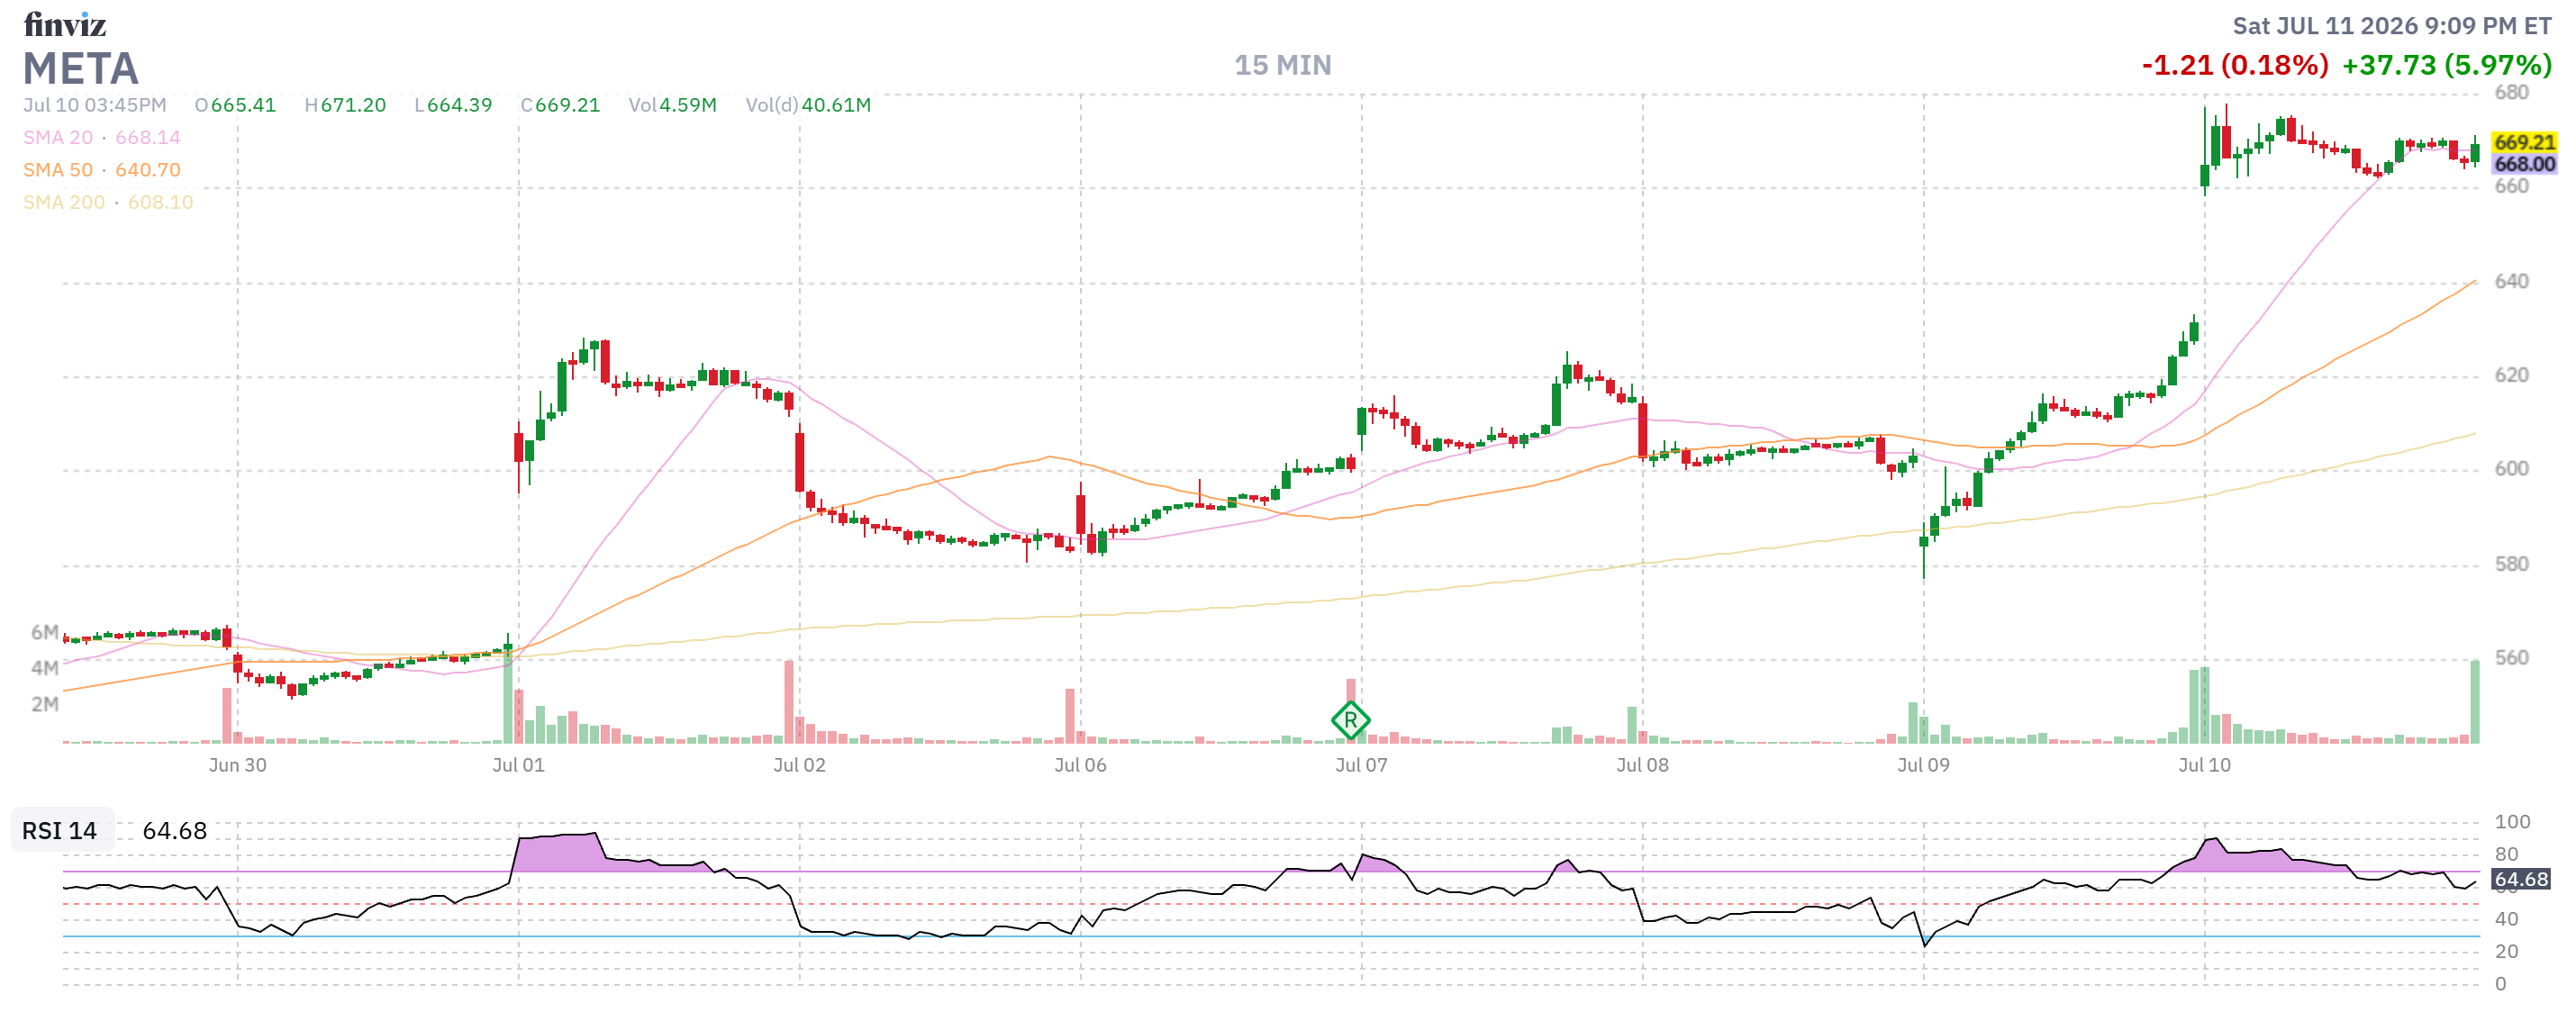
Task: Click the Jul 02 date label
Action: coord(799,765)
